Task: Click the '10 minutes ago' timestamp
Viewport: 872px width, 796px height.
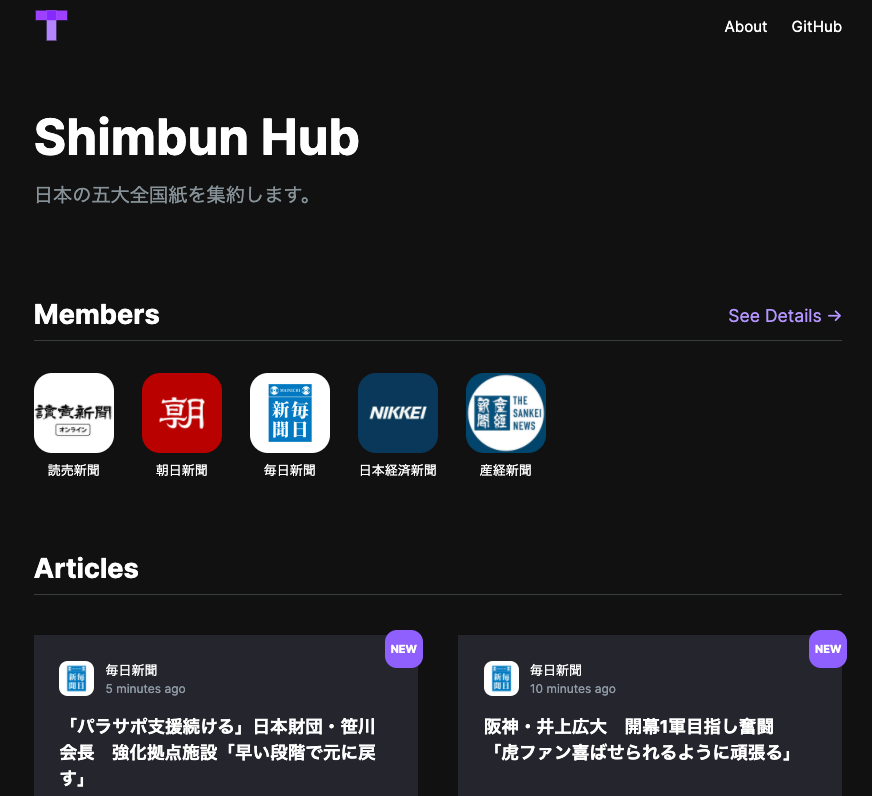Action: (573, 689)
